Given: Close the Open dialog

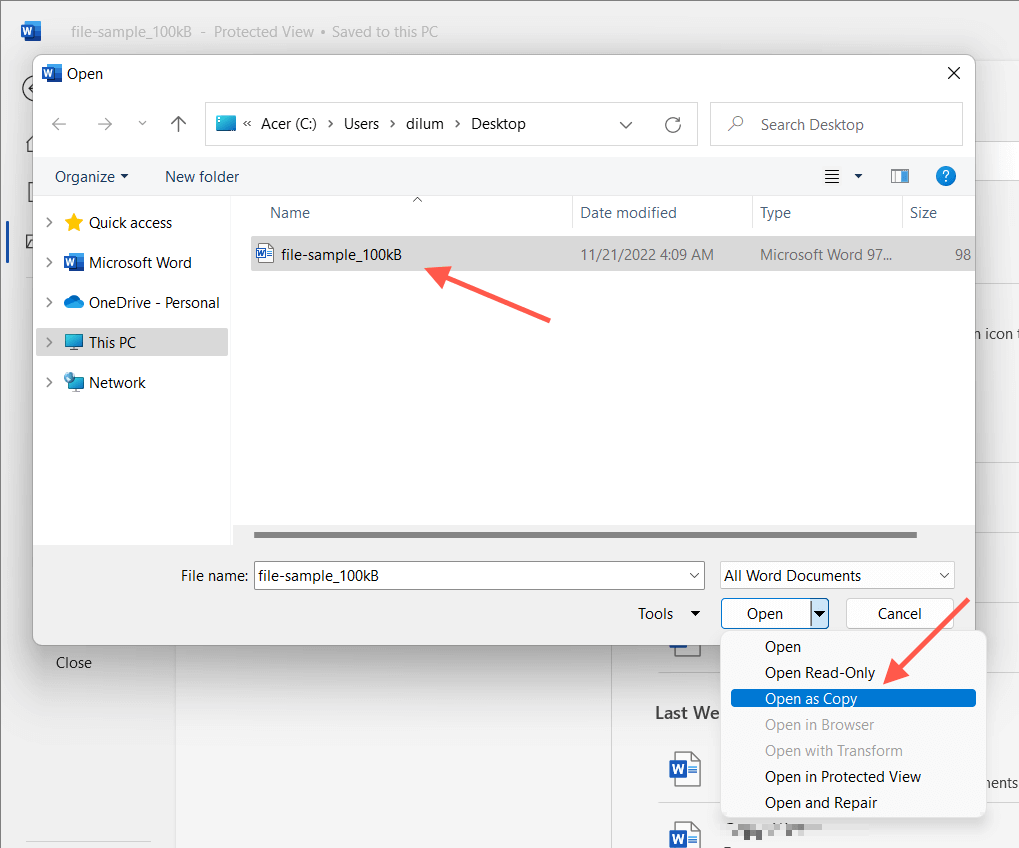Looking at the screenshot, I should click(953, 73).
